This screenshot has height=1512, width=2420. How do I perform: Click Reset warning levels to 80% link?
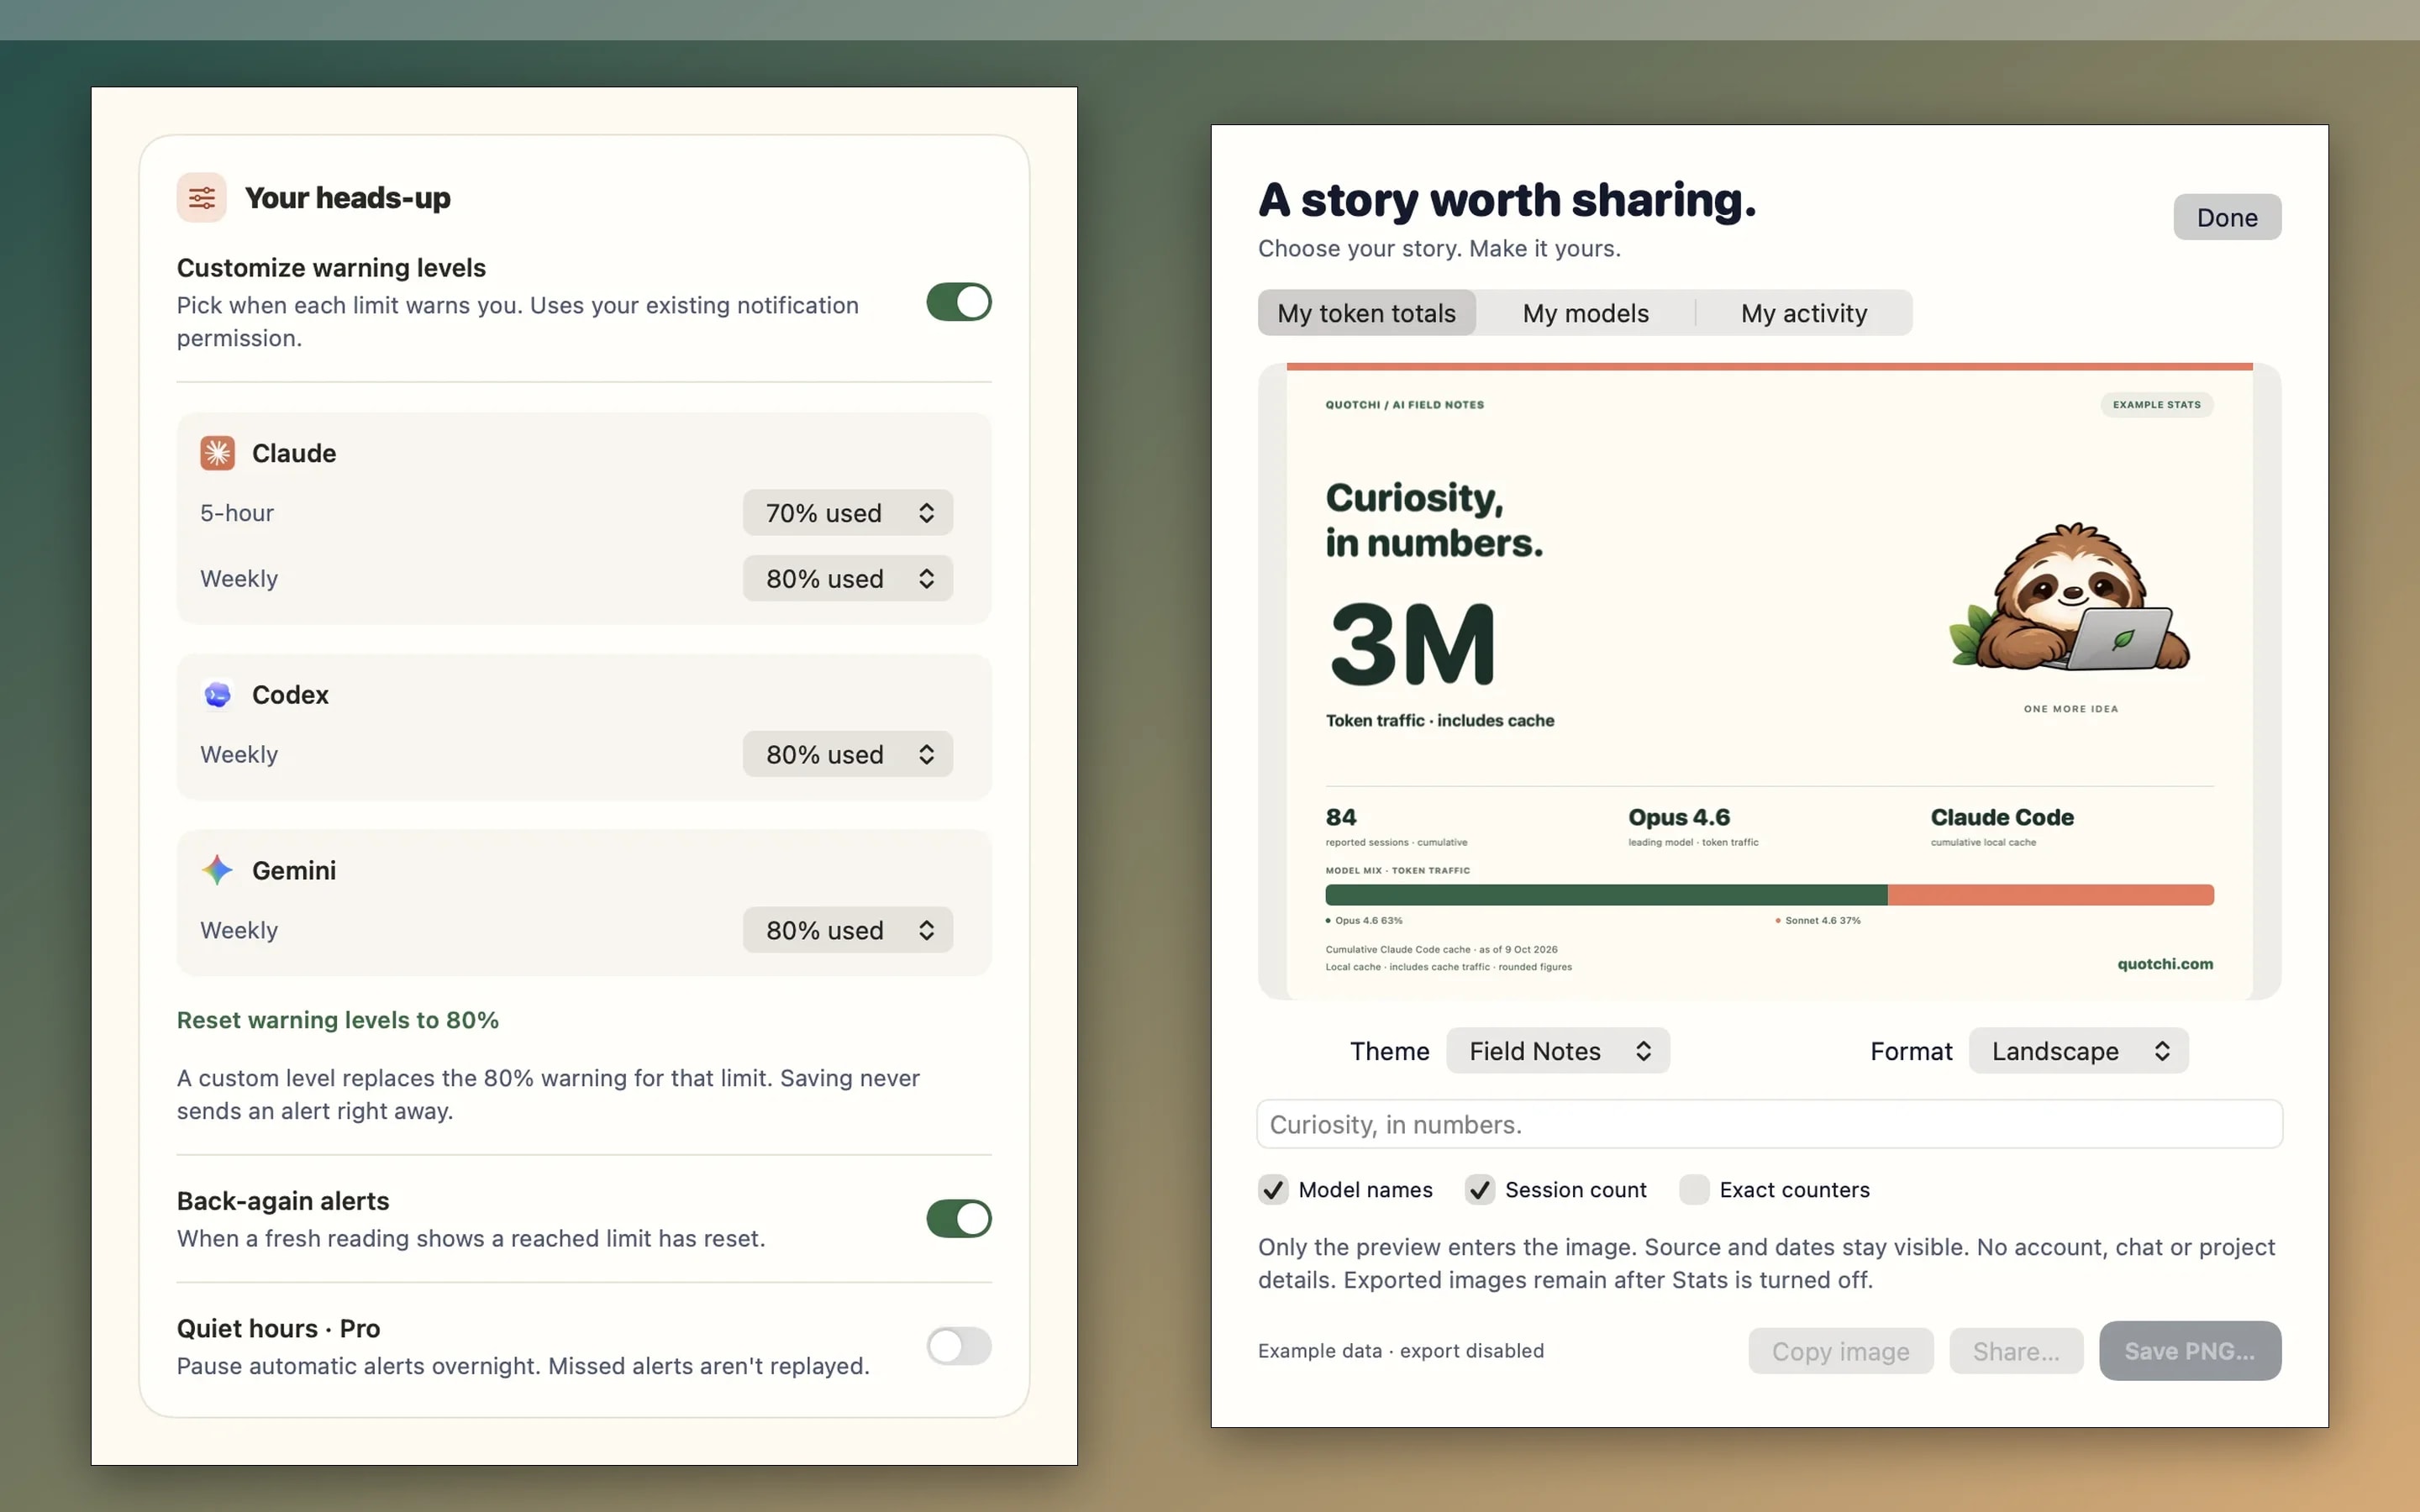point(337,1020)
